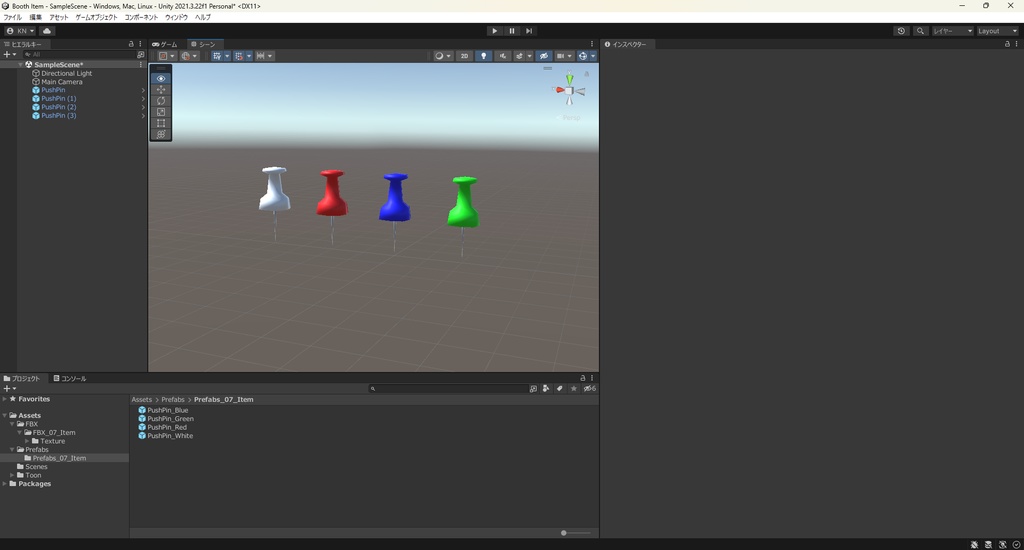Toggle 2D view mode
Image resolution: width=1024 pixels, height=550 pixels.
(x=464, y=56)
